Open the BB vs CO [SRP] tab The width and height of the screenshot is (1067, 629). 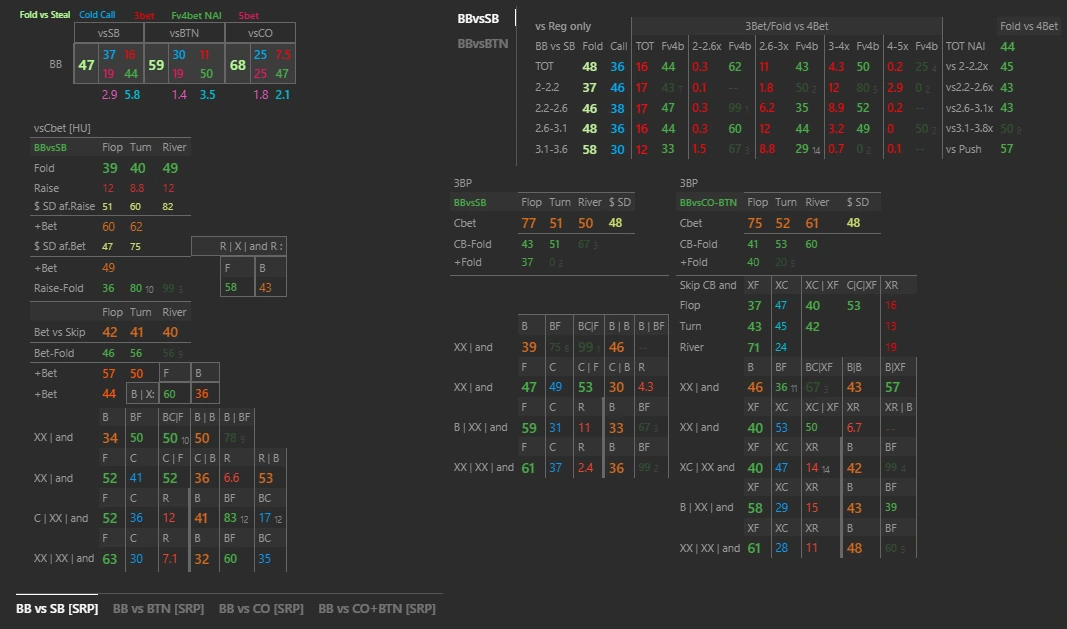(261, 608)
